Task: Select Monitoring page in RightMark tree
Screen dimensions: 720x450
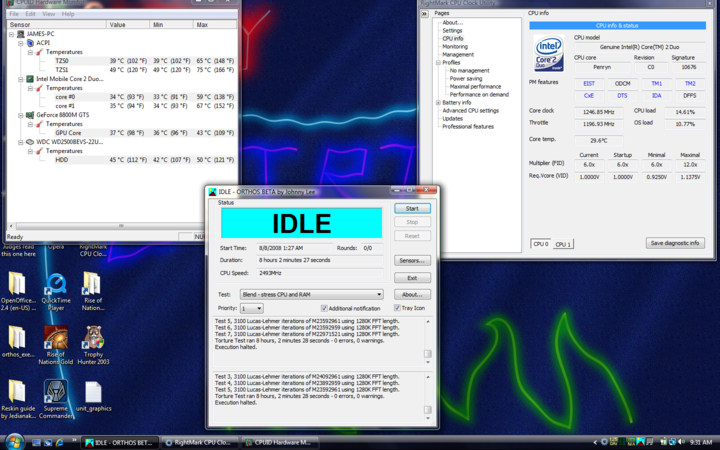Action: tap(455, 46)
